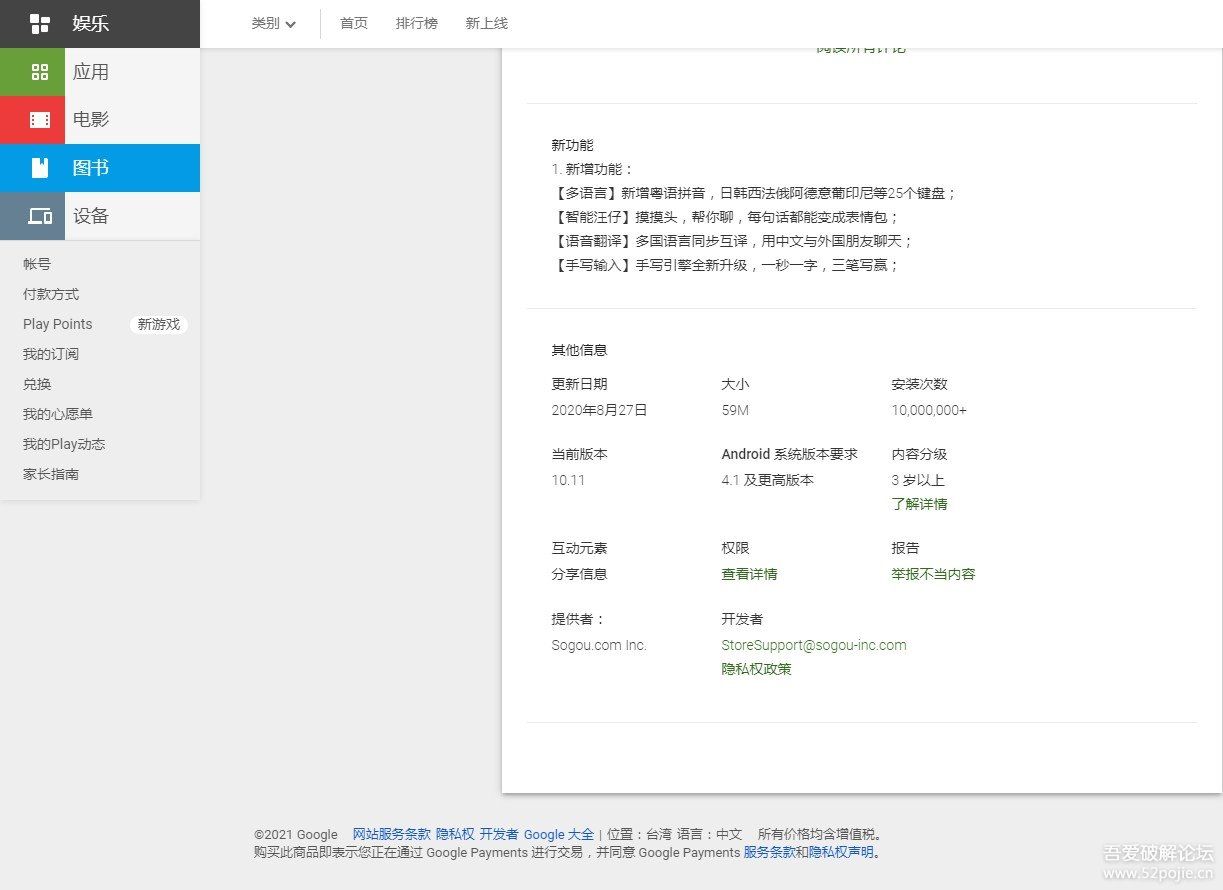This screenshot has width=1223, height=890.
Task: Open the developer 隐私权政策 link
Action: pyautogui.click(x=757, y=669)
